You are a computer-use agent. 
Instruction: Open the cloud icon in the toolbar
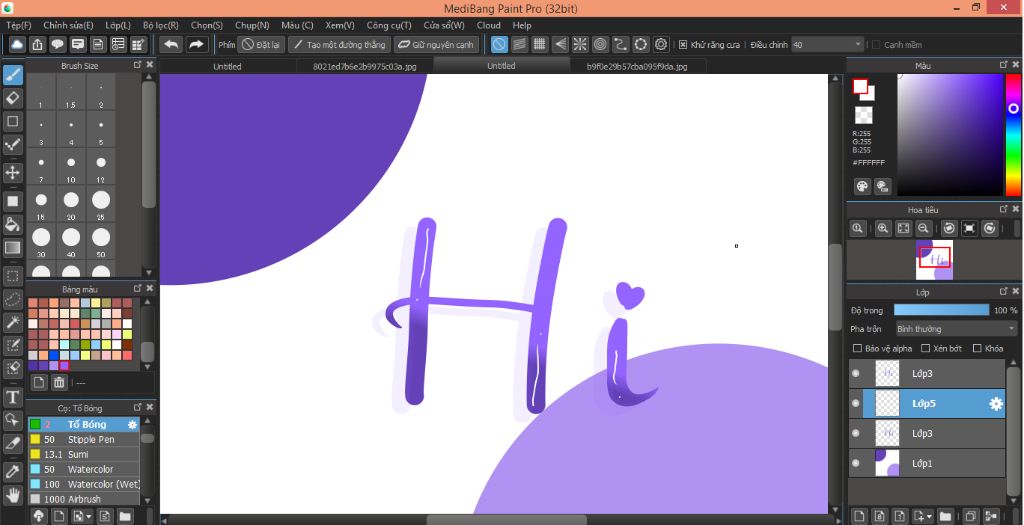(17, 44)
